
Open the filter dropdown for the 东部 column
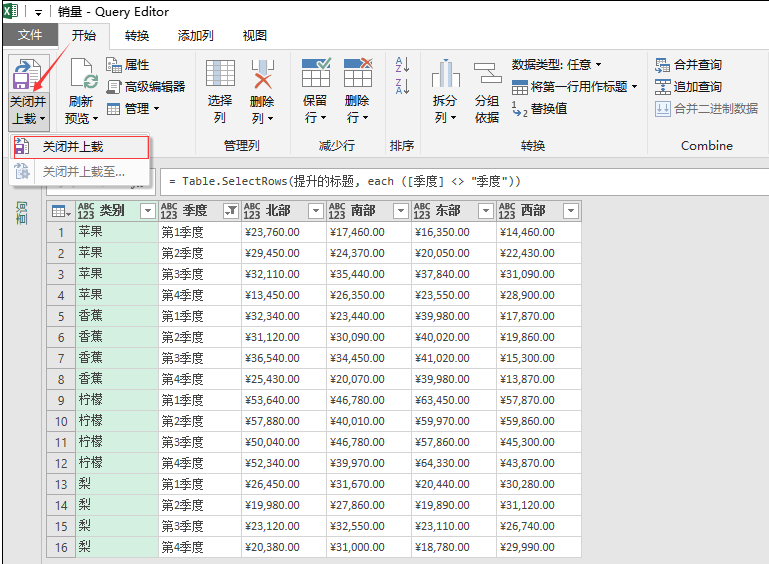point(486,211)
